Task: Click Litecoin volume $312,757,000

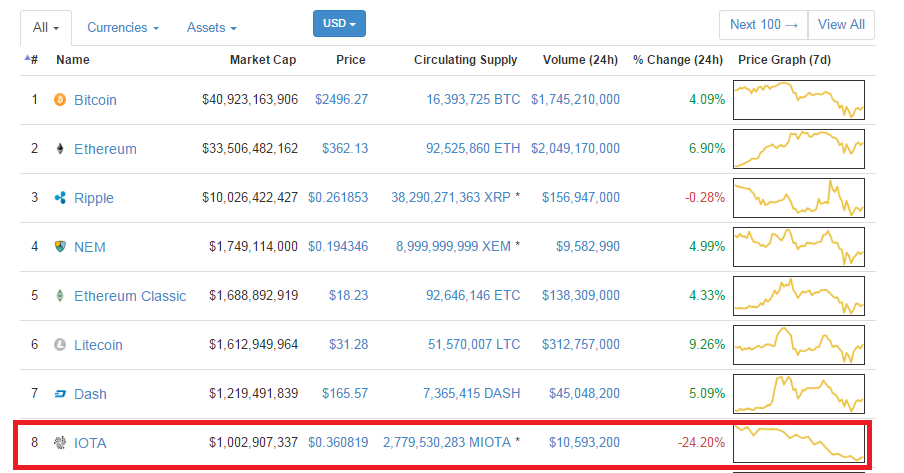Action: pos(581,344)
